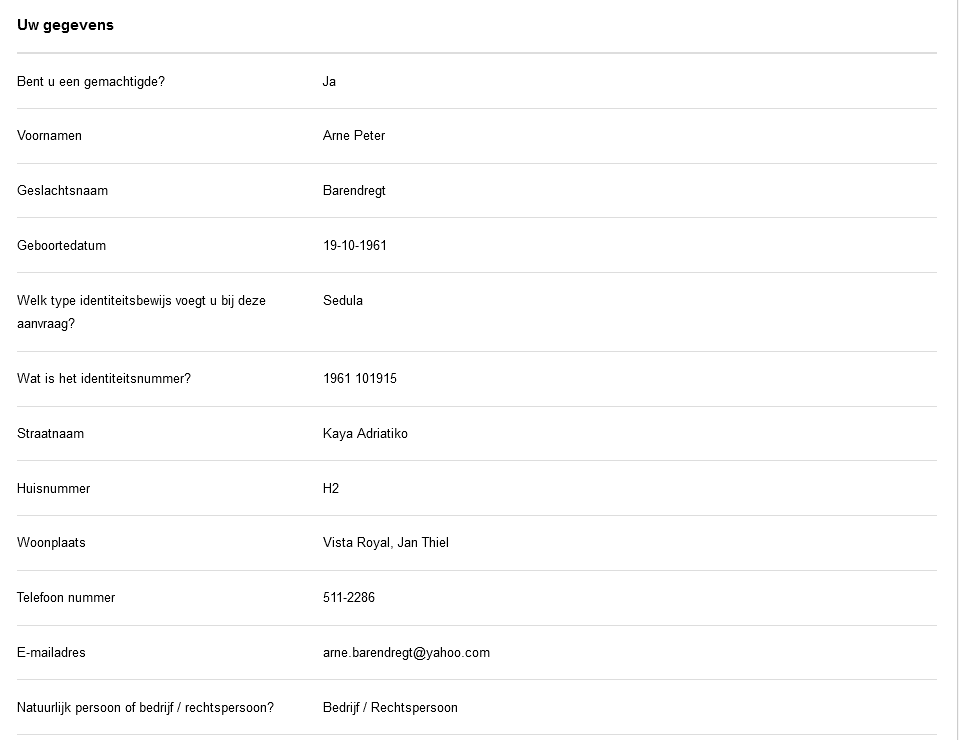Image resolution: width=959 pixels, height=740 pixels.
Task: Click the identity document type "Sedula"
Action: coord(343,300)
